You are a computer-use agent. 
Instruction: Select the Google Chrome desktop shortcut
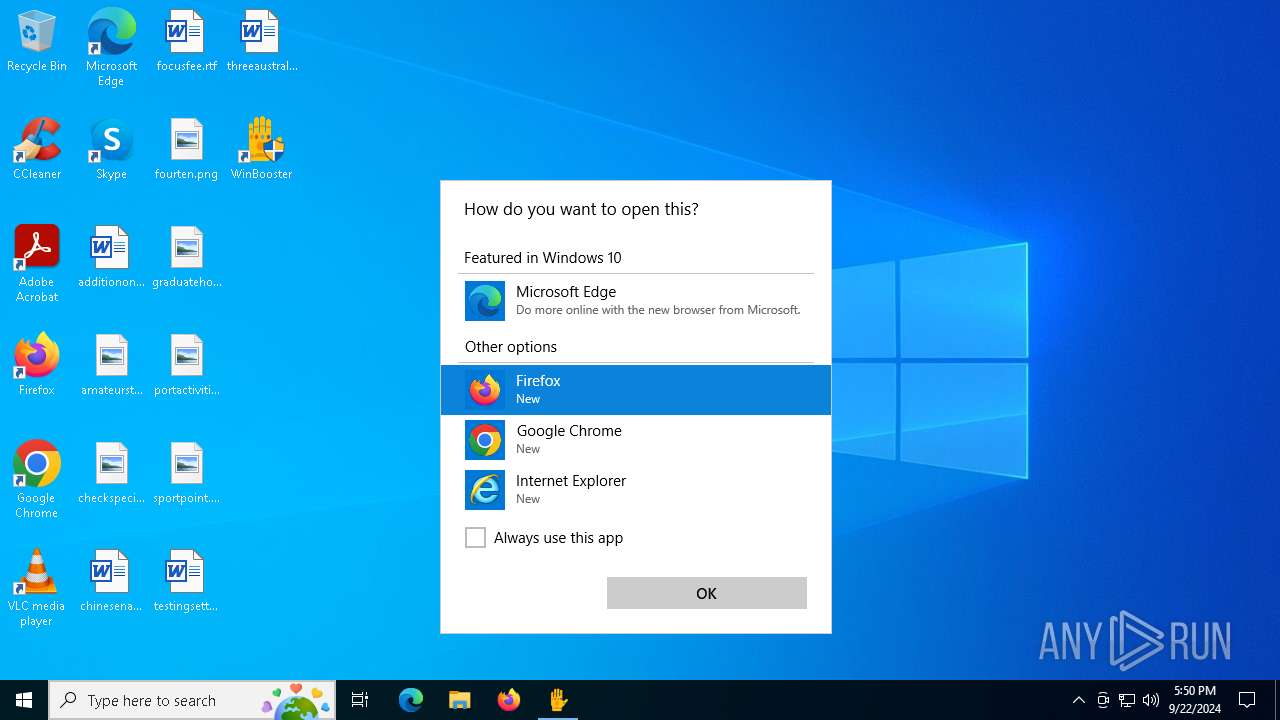coord(37,480)
